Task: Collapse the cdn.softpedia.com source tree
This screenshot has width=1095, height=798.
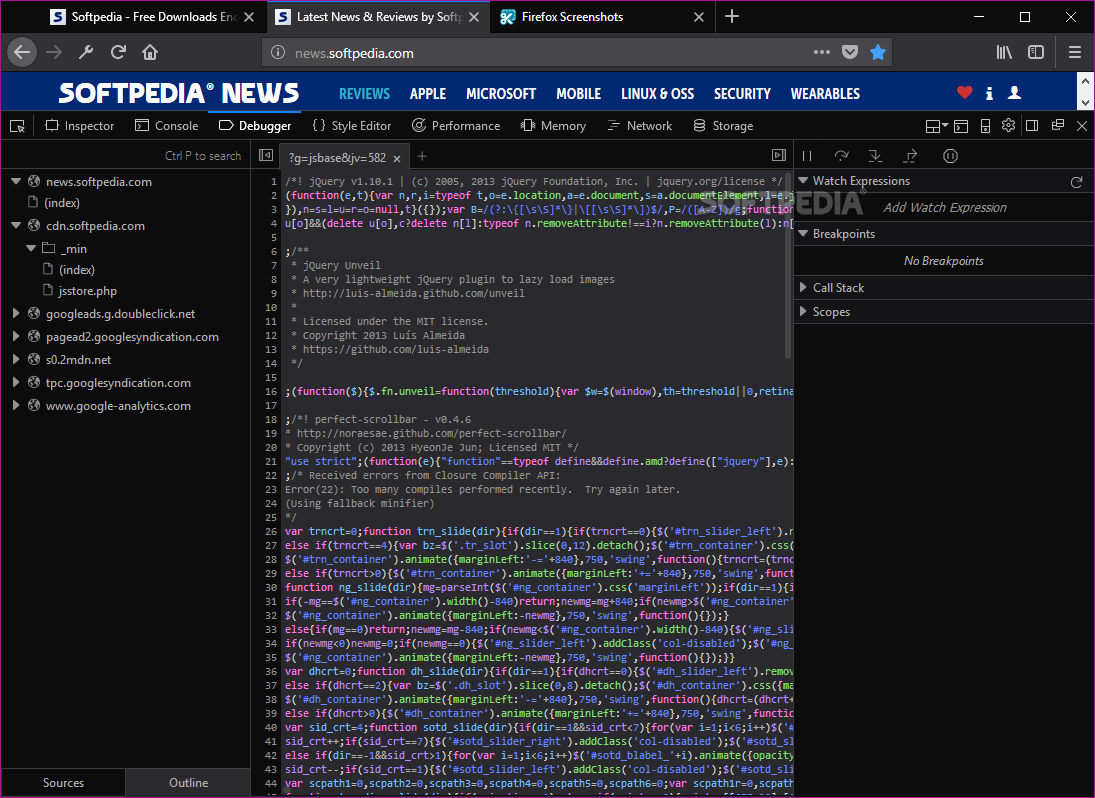Action: [x=16, y=226]
